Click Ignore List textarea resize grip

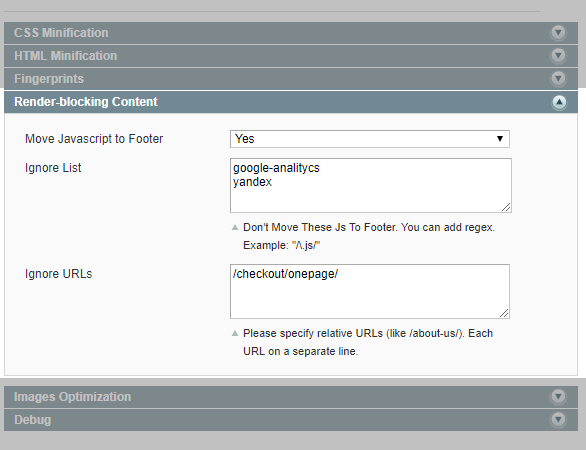506,207
